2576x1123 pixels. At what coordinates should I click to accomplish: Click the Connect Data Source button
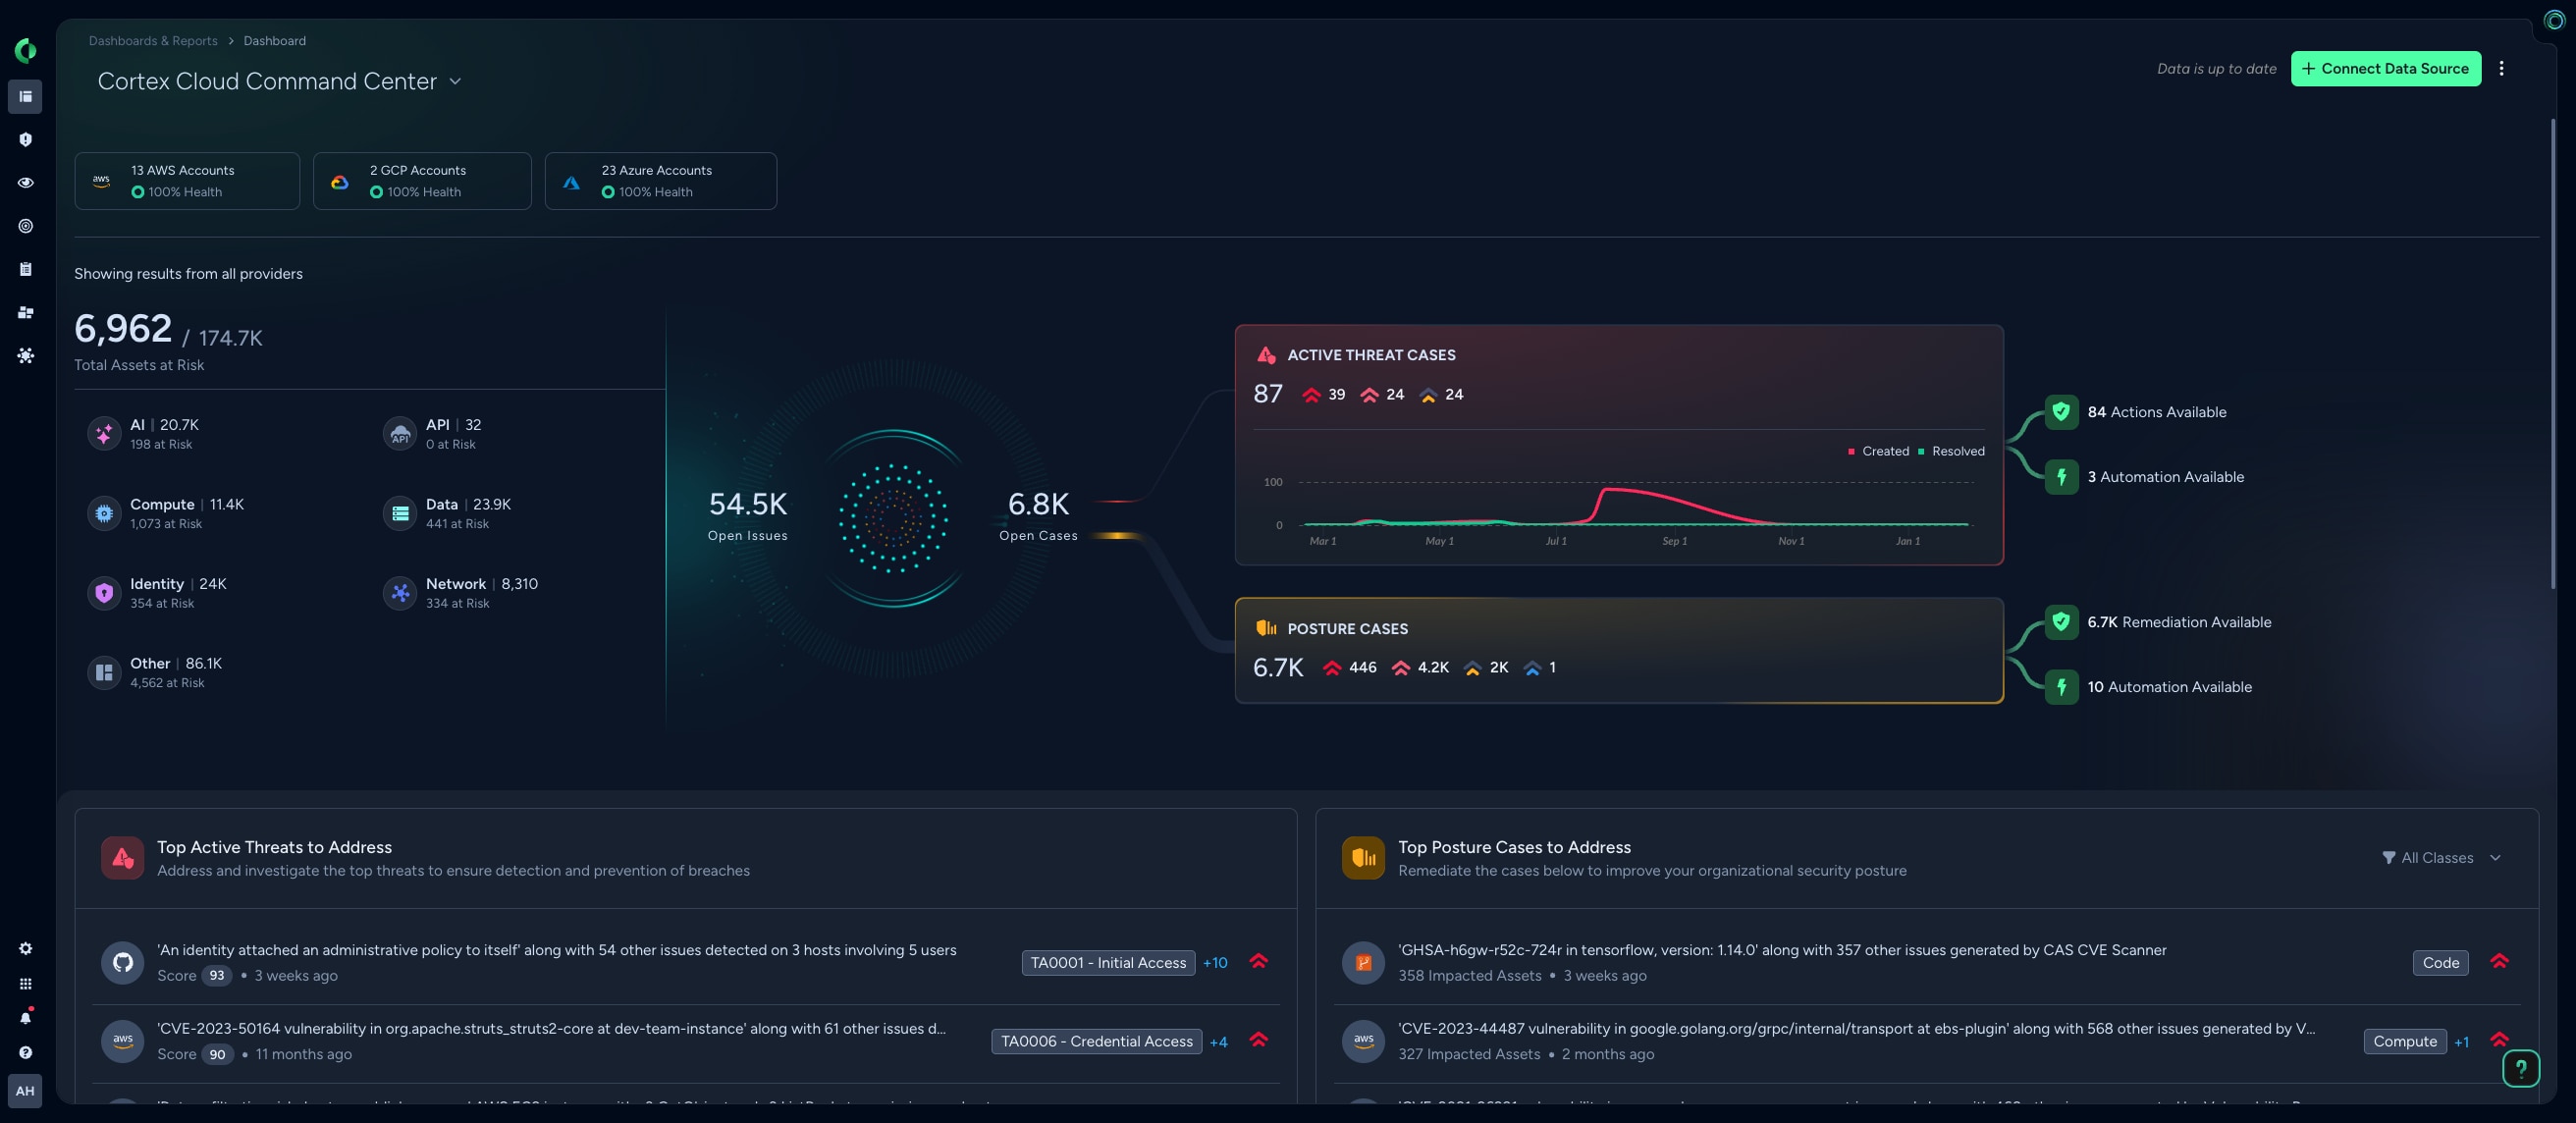pyautogui.click(x=2386, y=68)
